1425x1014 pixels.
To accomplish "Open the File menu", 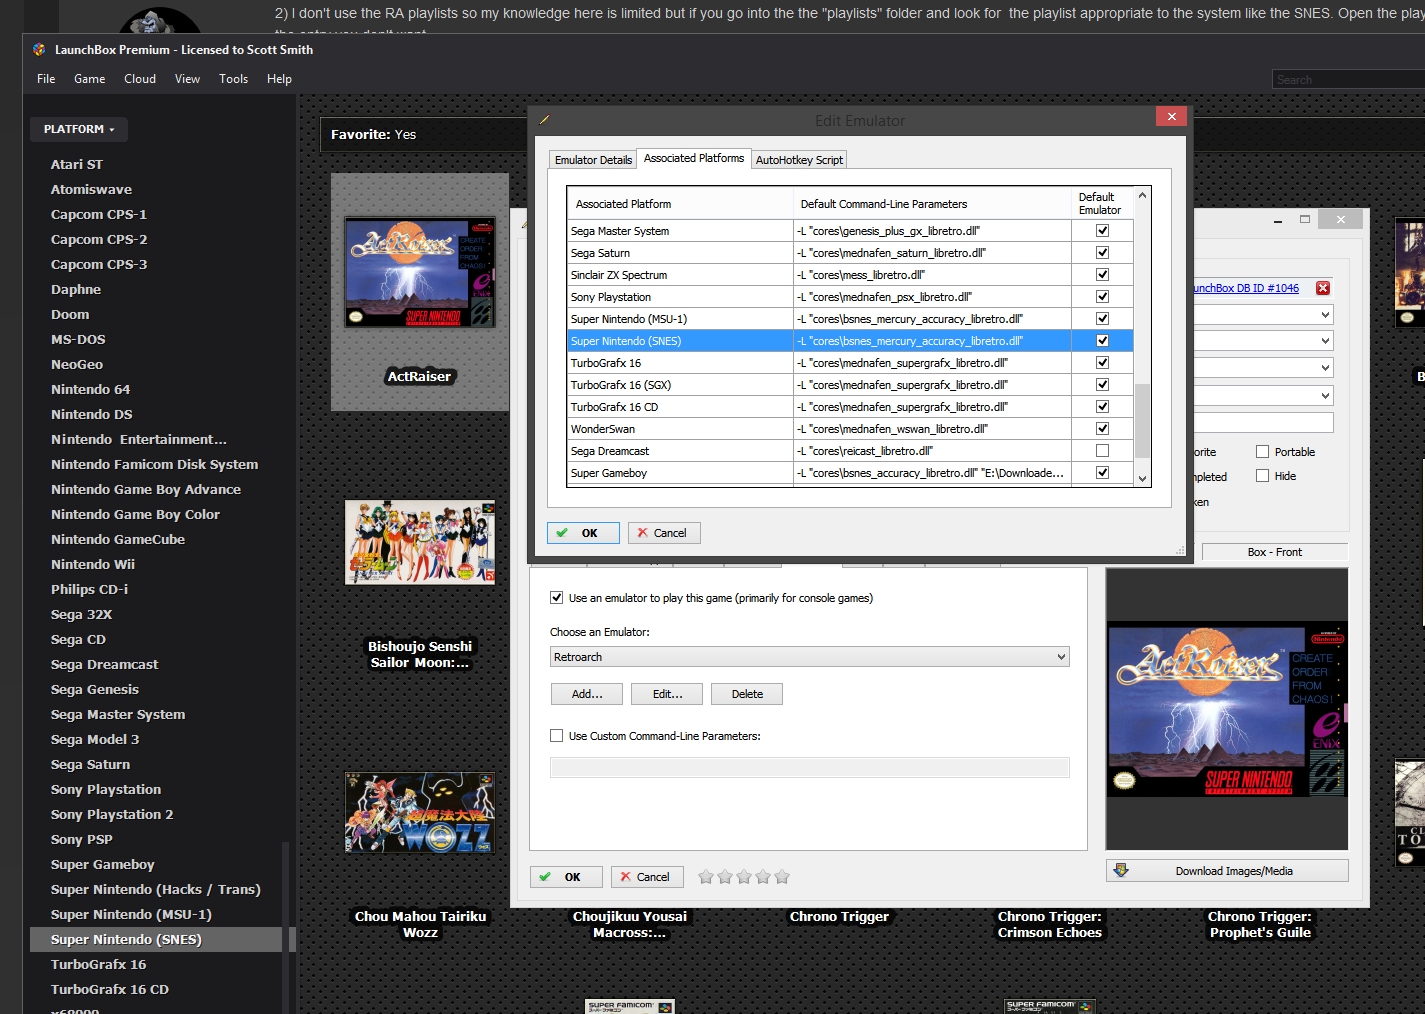I will [x=46, y=79].
